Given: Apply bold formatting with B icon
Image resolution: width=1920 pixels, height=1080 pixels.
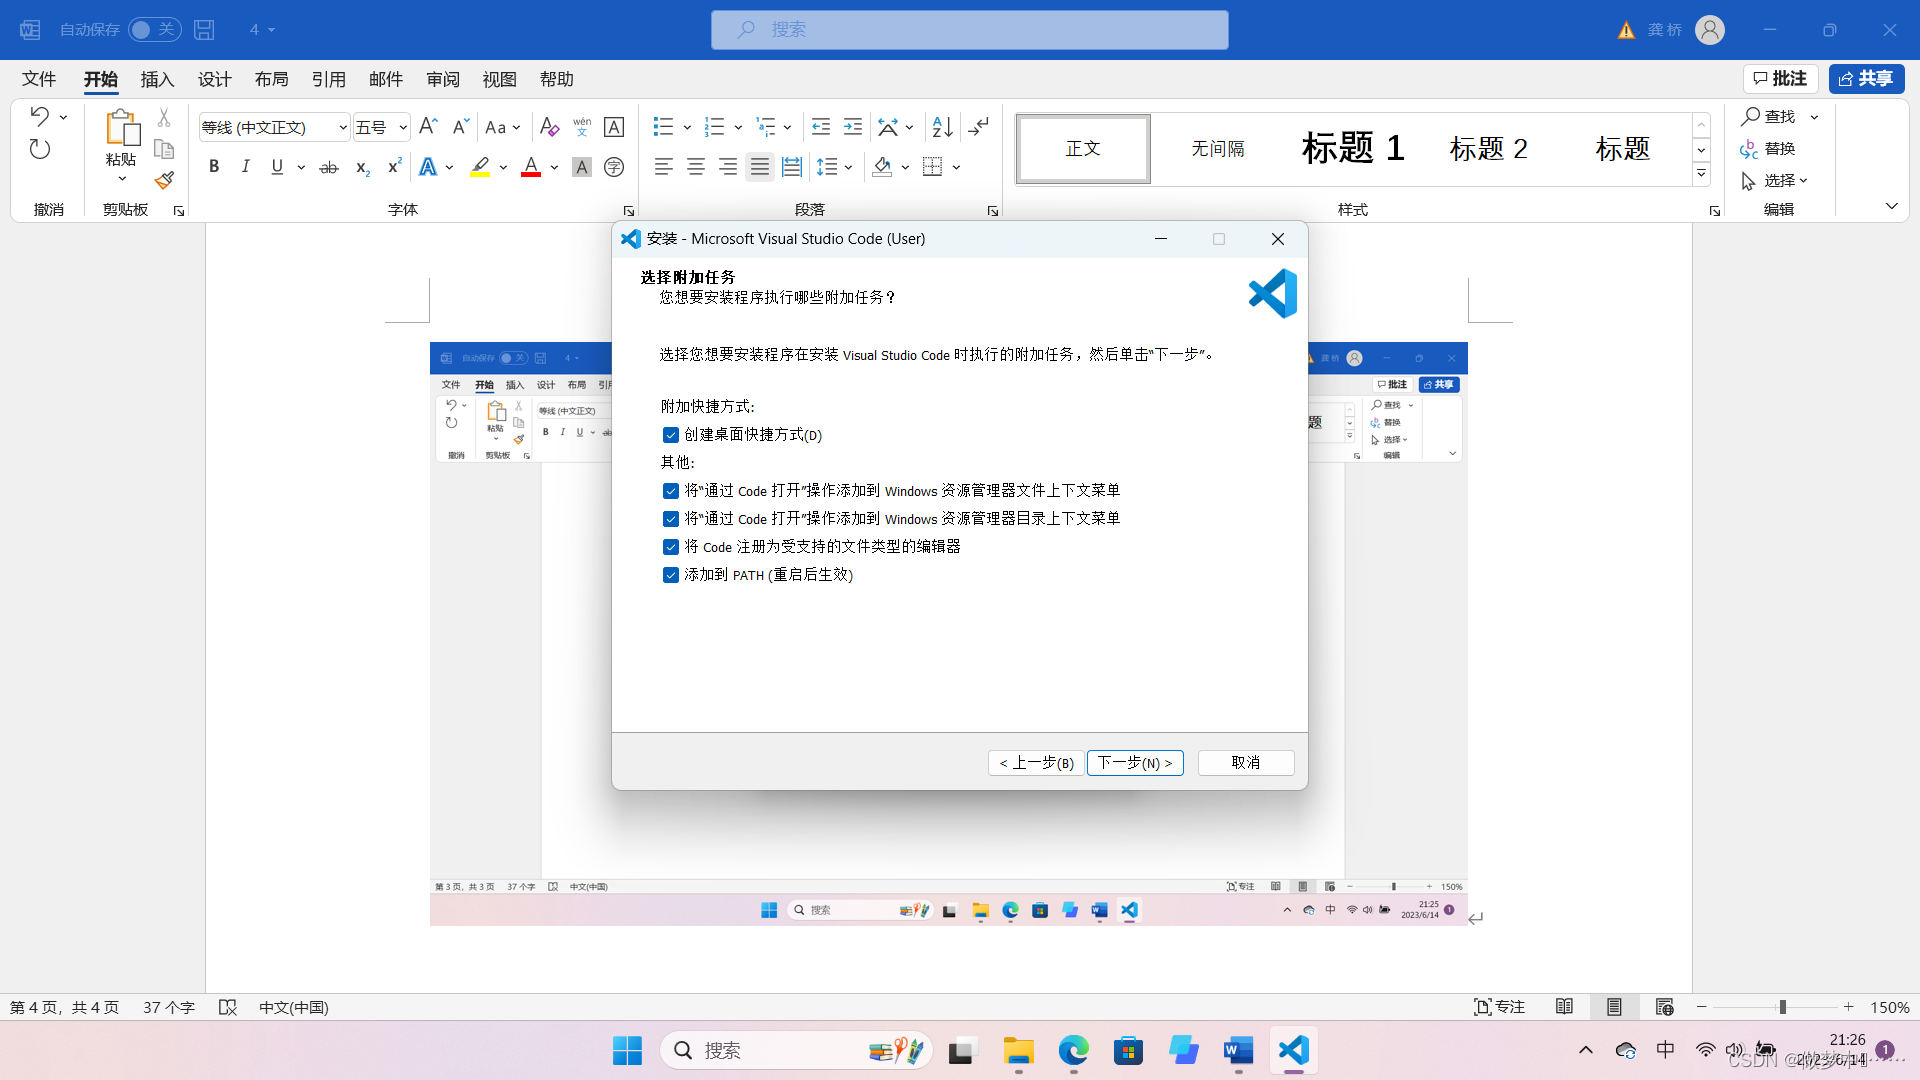Looking at the screenshot, I should point(213,167).
